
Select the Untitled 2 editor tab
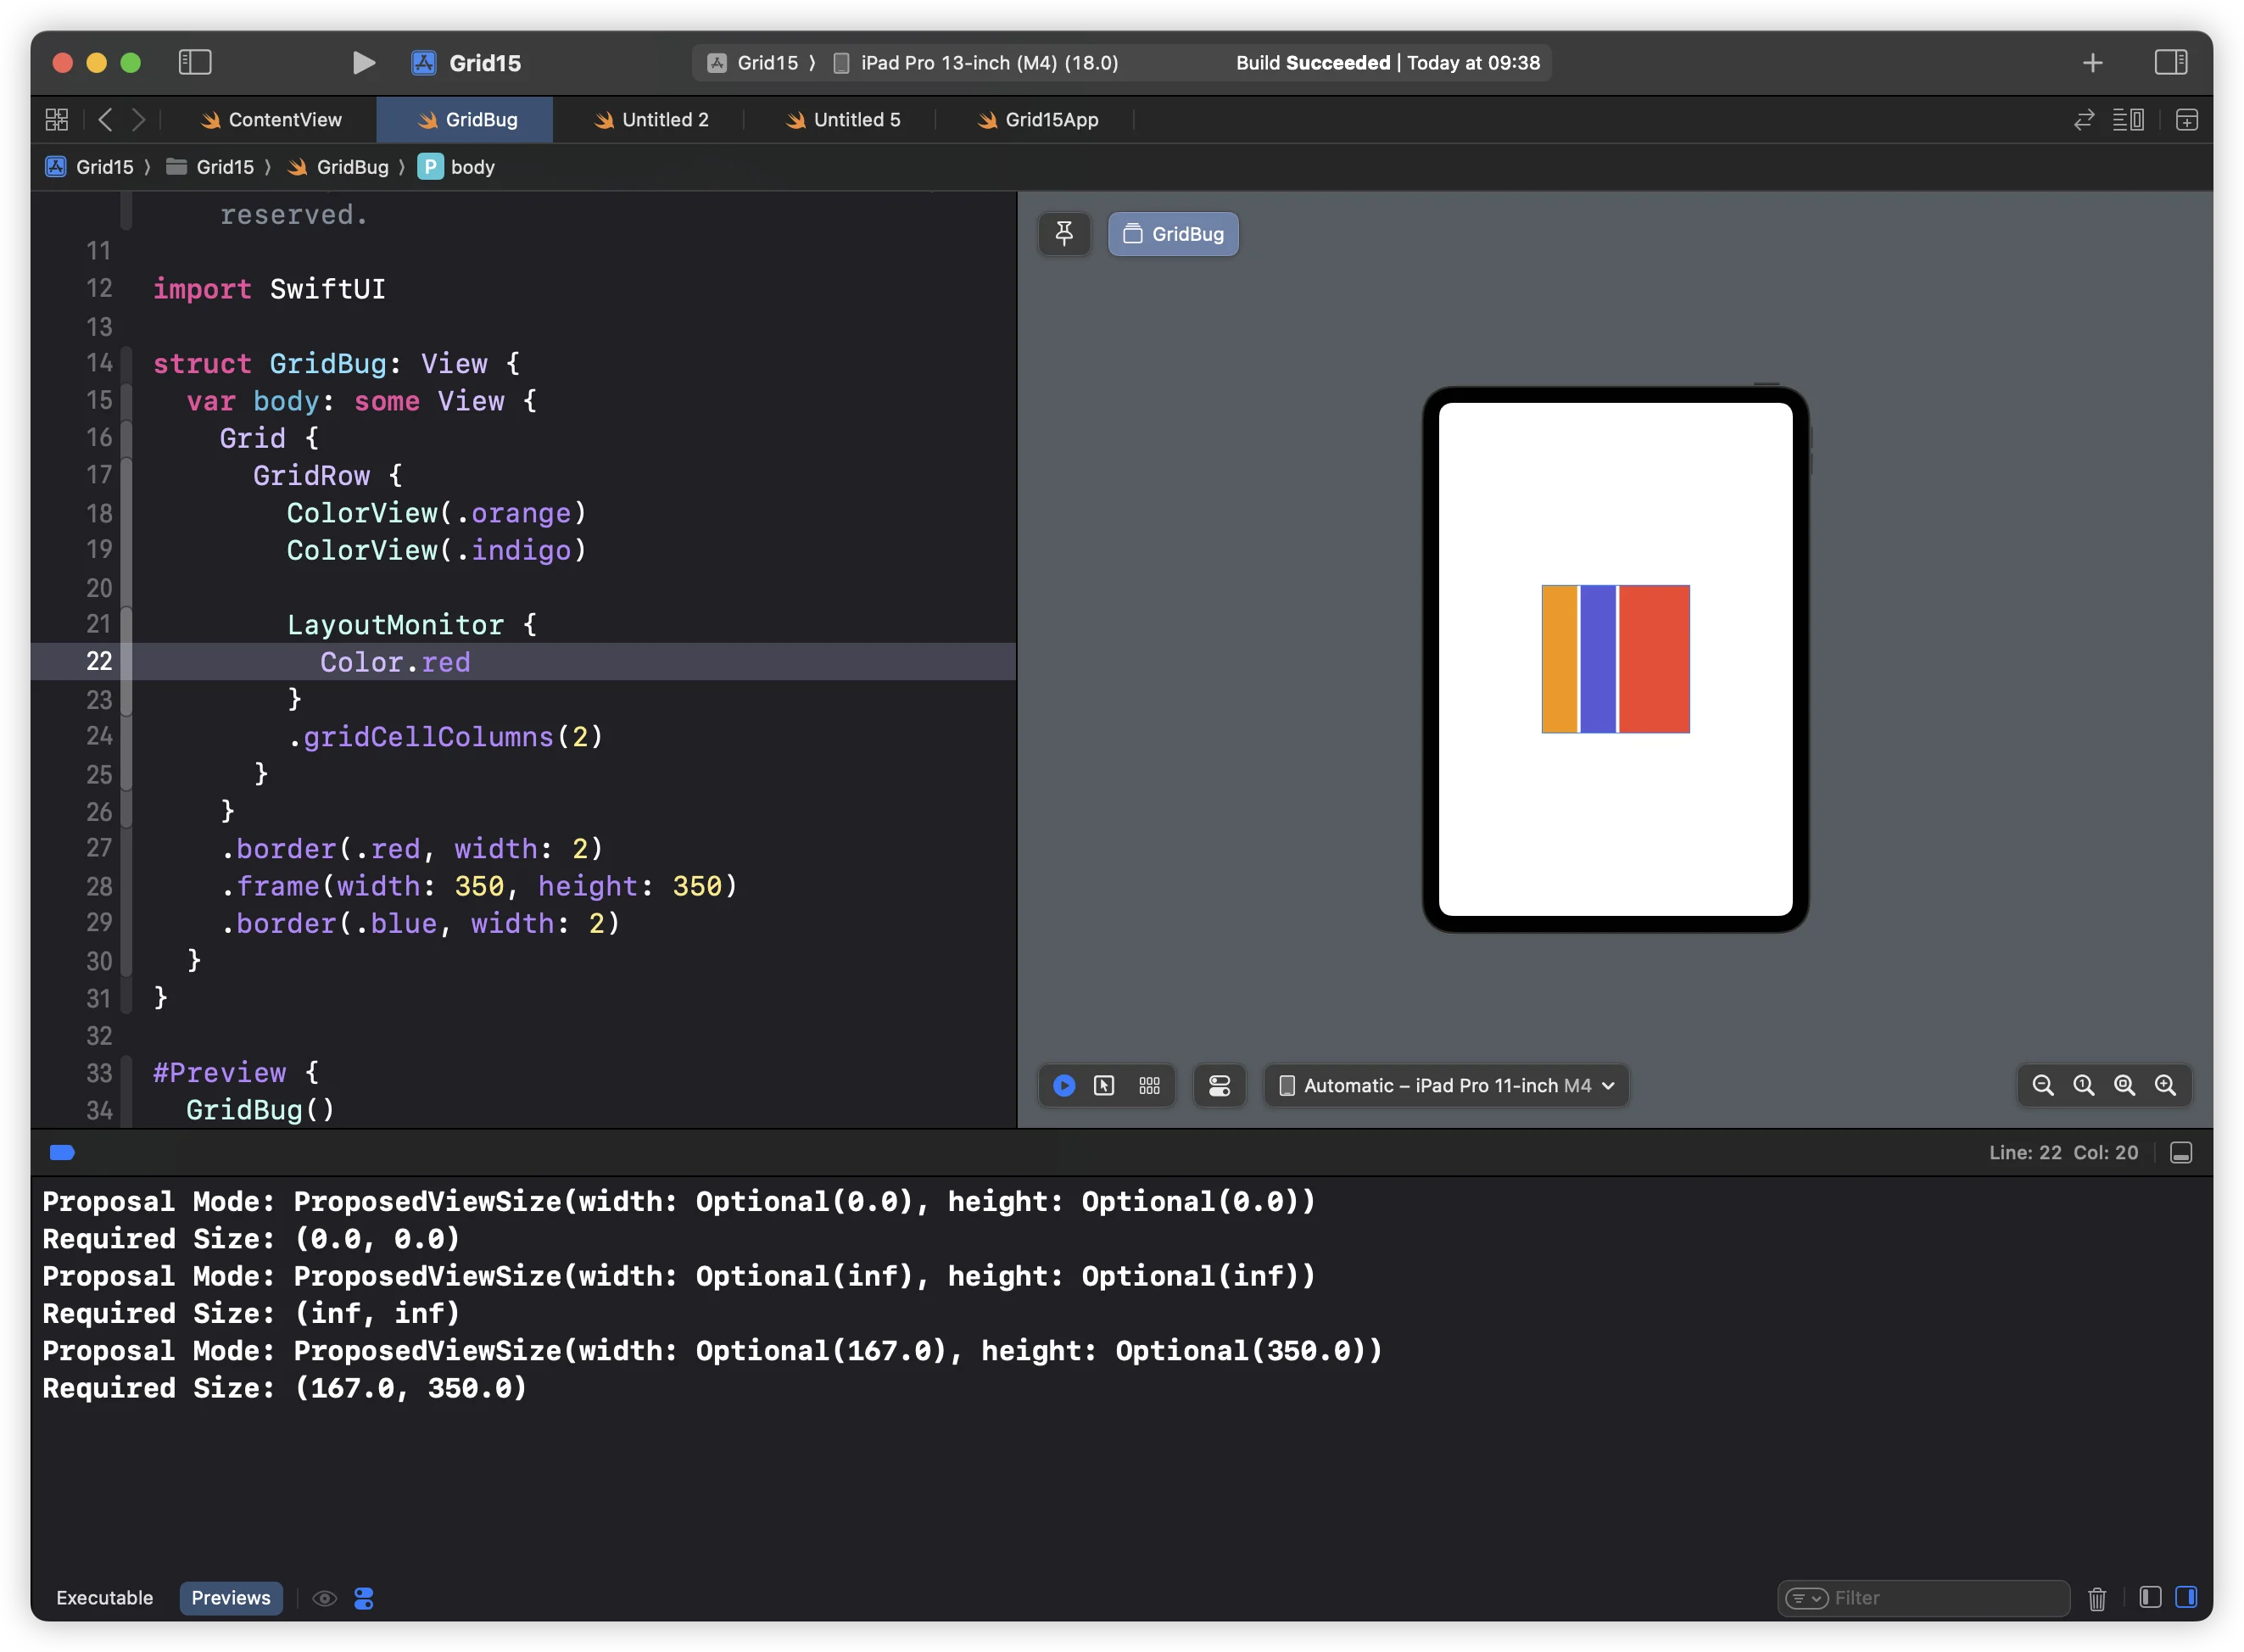666,119
